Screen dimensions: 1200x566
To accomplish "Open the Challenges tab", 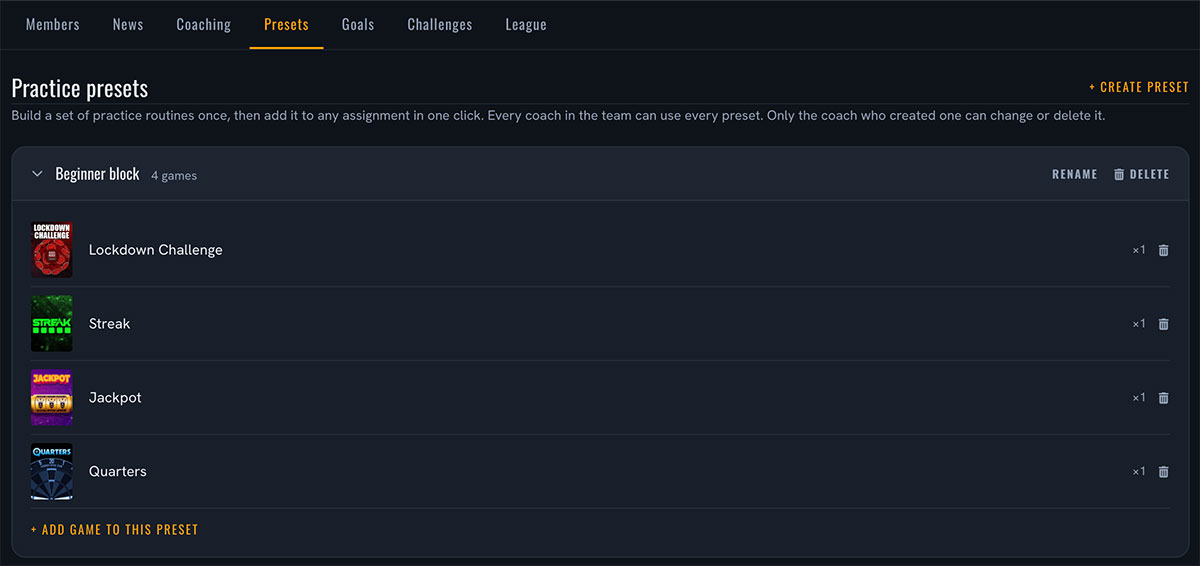I will (x=440, y=24).
